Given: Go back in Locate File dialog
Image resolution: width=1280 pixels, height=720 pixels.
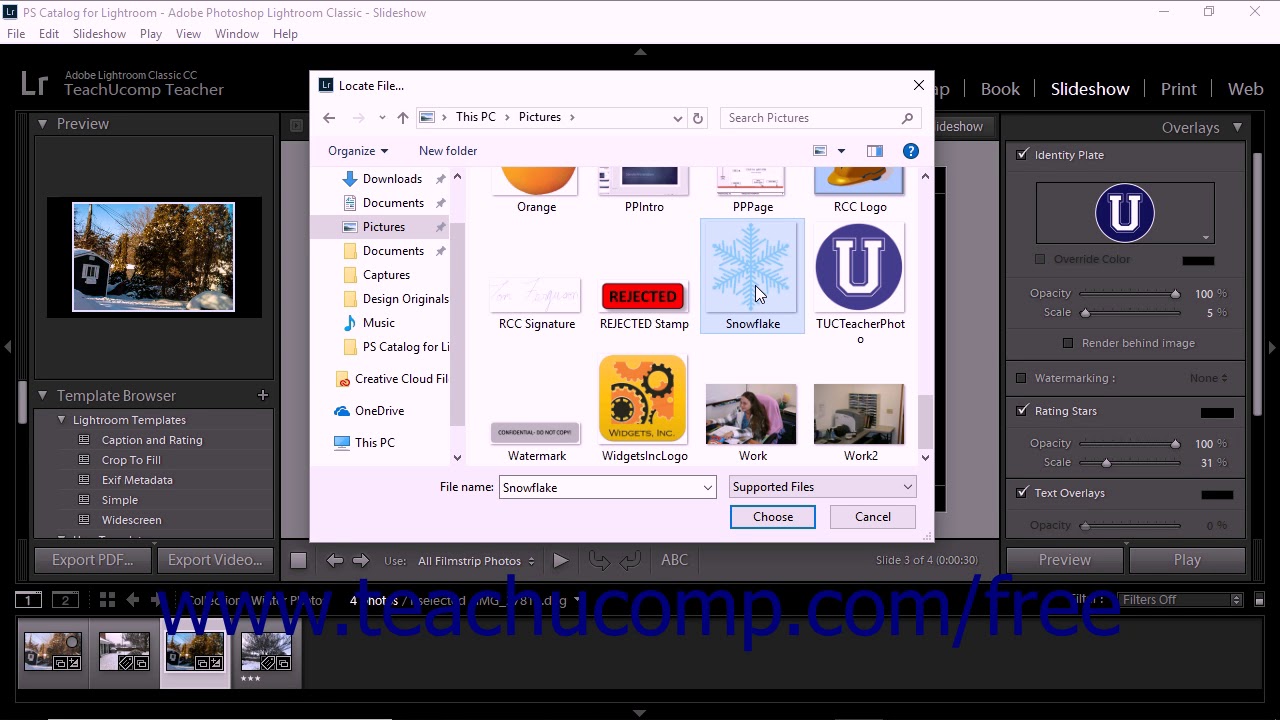Looking at the screenshot, I should (329, 118).
